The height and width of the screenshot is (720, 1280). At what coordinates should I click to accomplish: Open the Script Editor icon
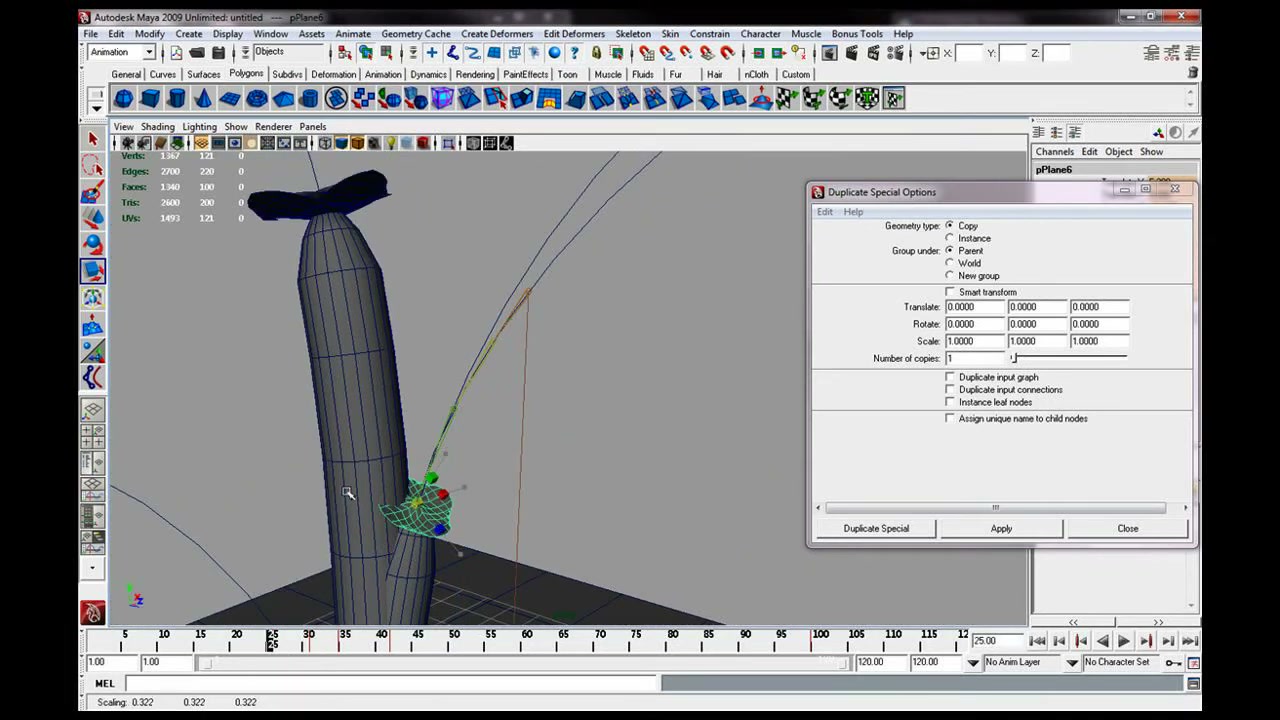coord(1193,683)
